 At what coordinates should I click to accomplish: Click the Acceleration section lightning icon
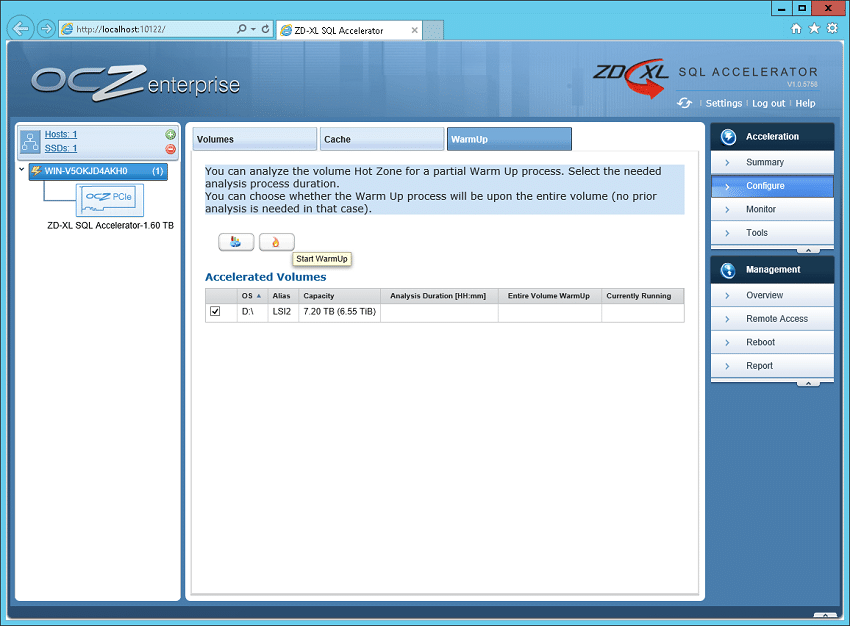point(728,137)
